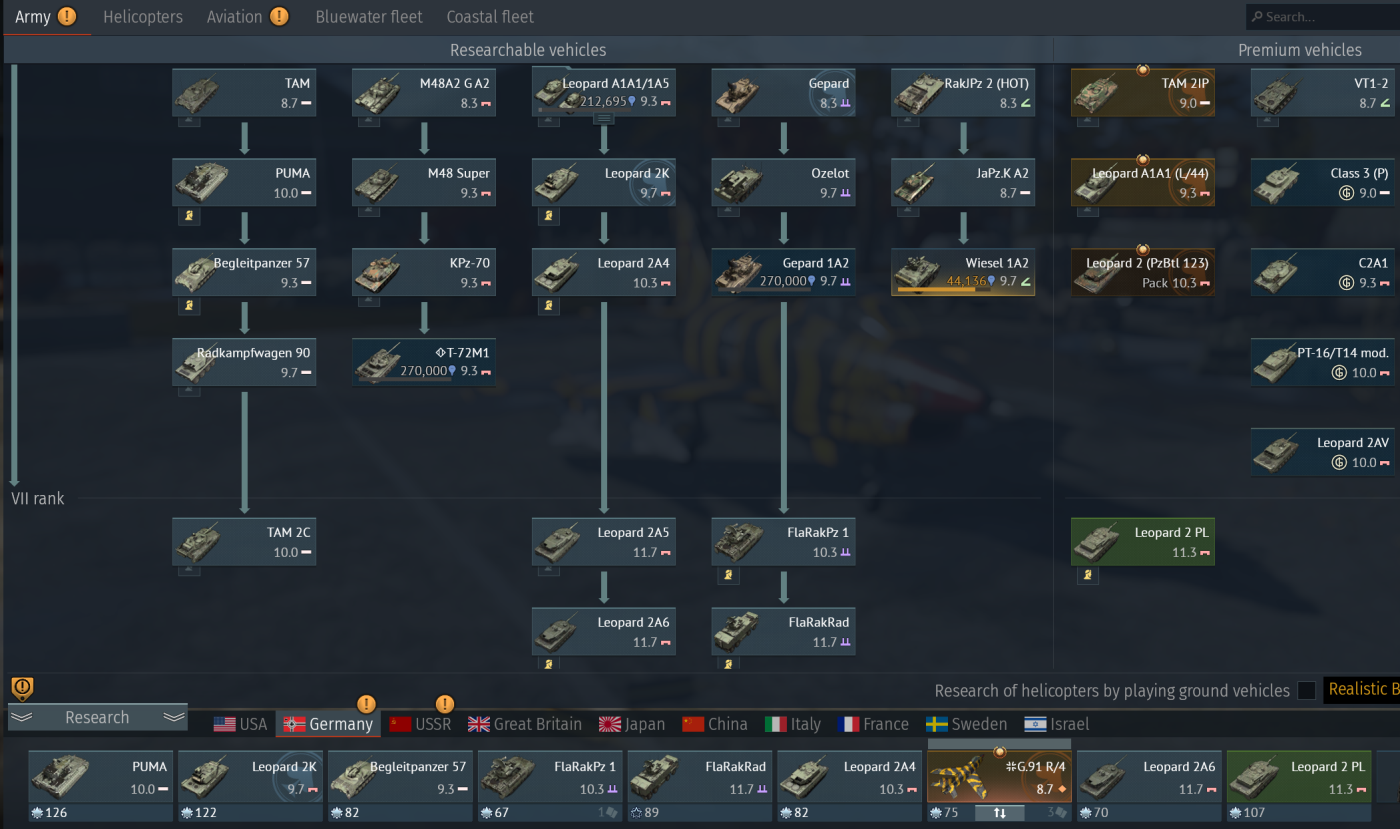Select the Great Britain nation tab
The height and width of the screenshot is (829, 1400).
pyautogui.click(x=525, y=724)
